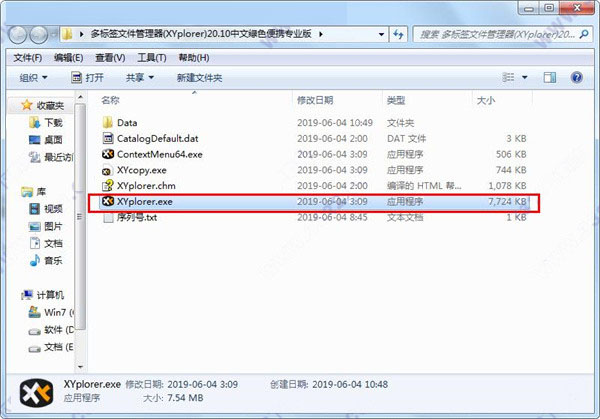The height and width of the screenshot is (419, 600).
Task: Click the large XYplorer icon in details pane
Action: pos(36,393)
